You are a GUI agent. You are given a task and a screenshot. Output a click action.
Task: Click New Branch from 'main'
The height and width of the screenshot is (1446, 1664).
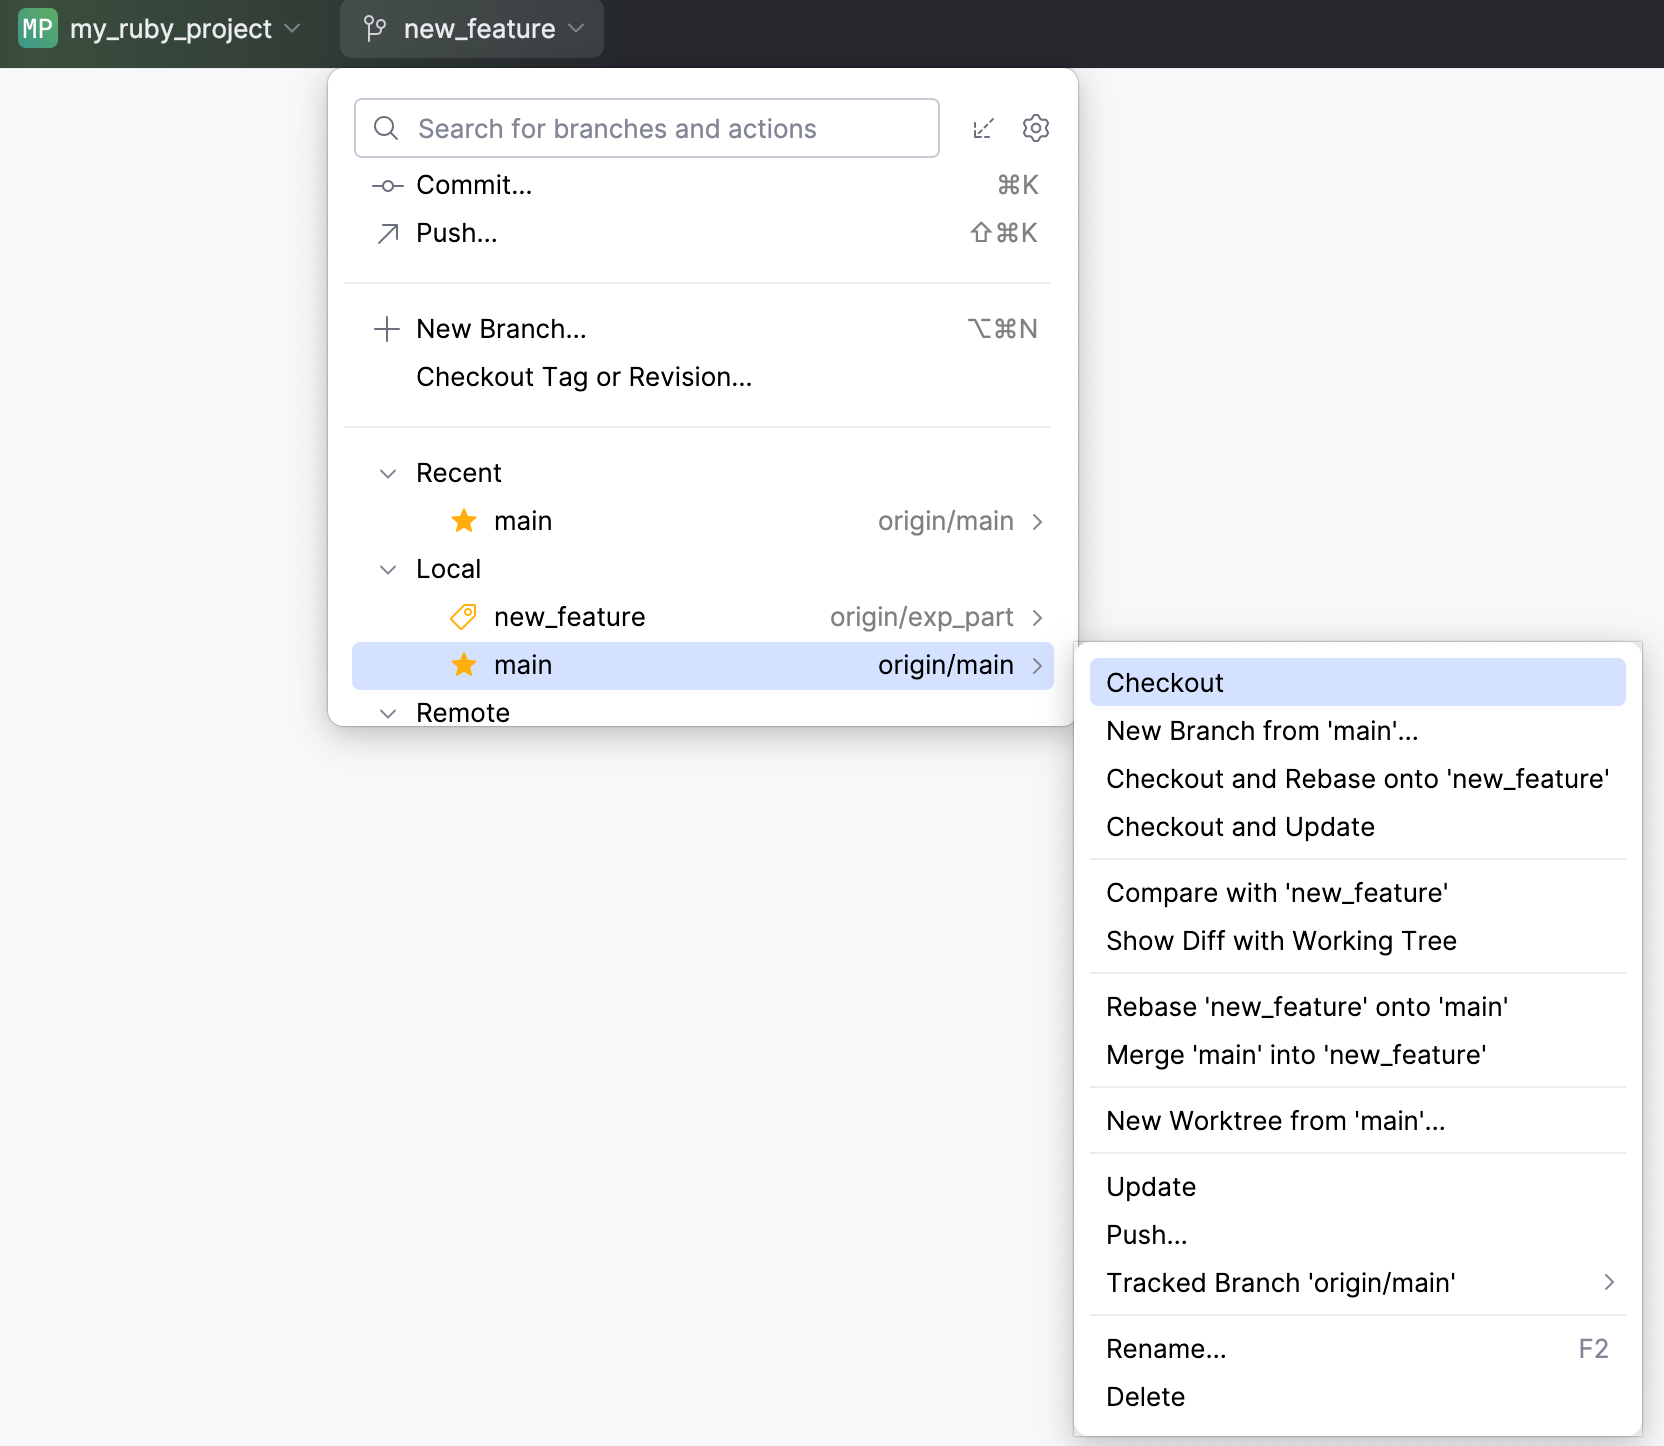coord(1261,730)
